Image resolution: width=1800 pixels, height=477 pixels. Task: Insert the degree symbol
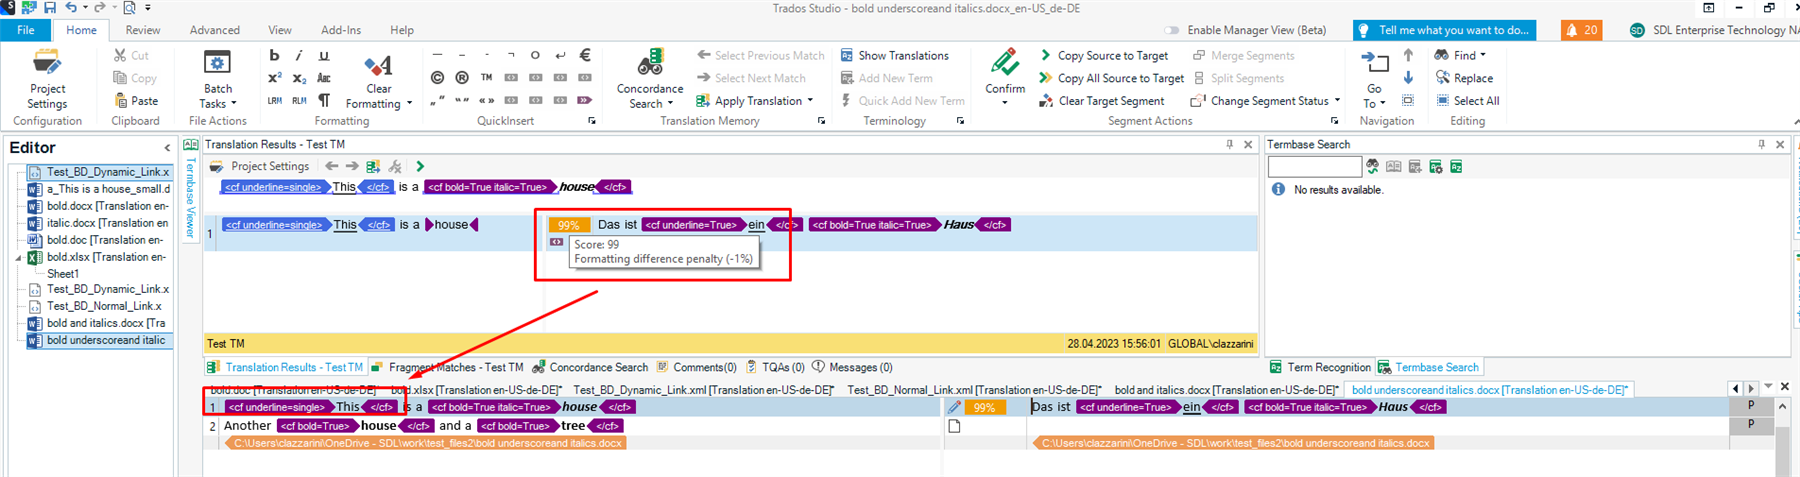tap(535, 56)
